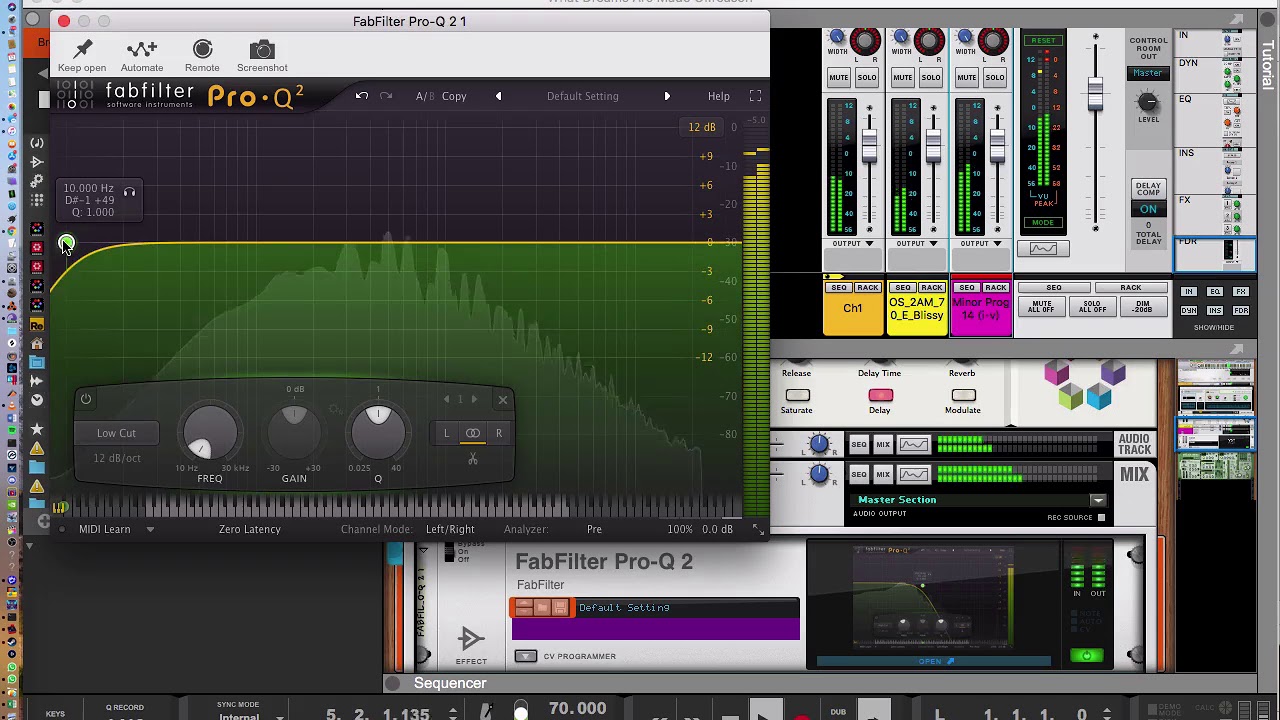Toggle DIM -20dB
Image resolution: width=1280 pixels, height=720 pixels.
pyautogui.click(x=1142, y=306)
